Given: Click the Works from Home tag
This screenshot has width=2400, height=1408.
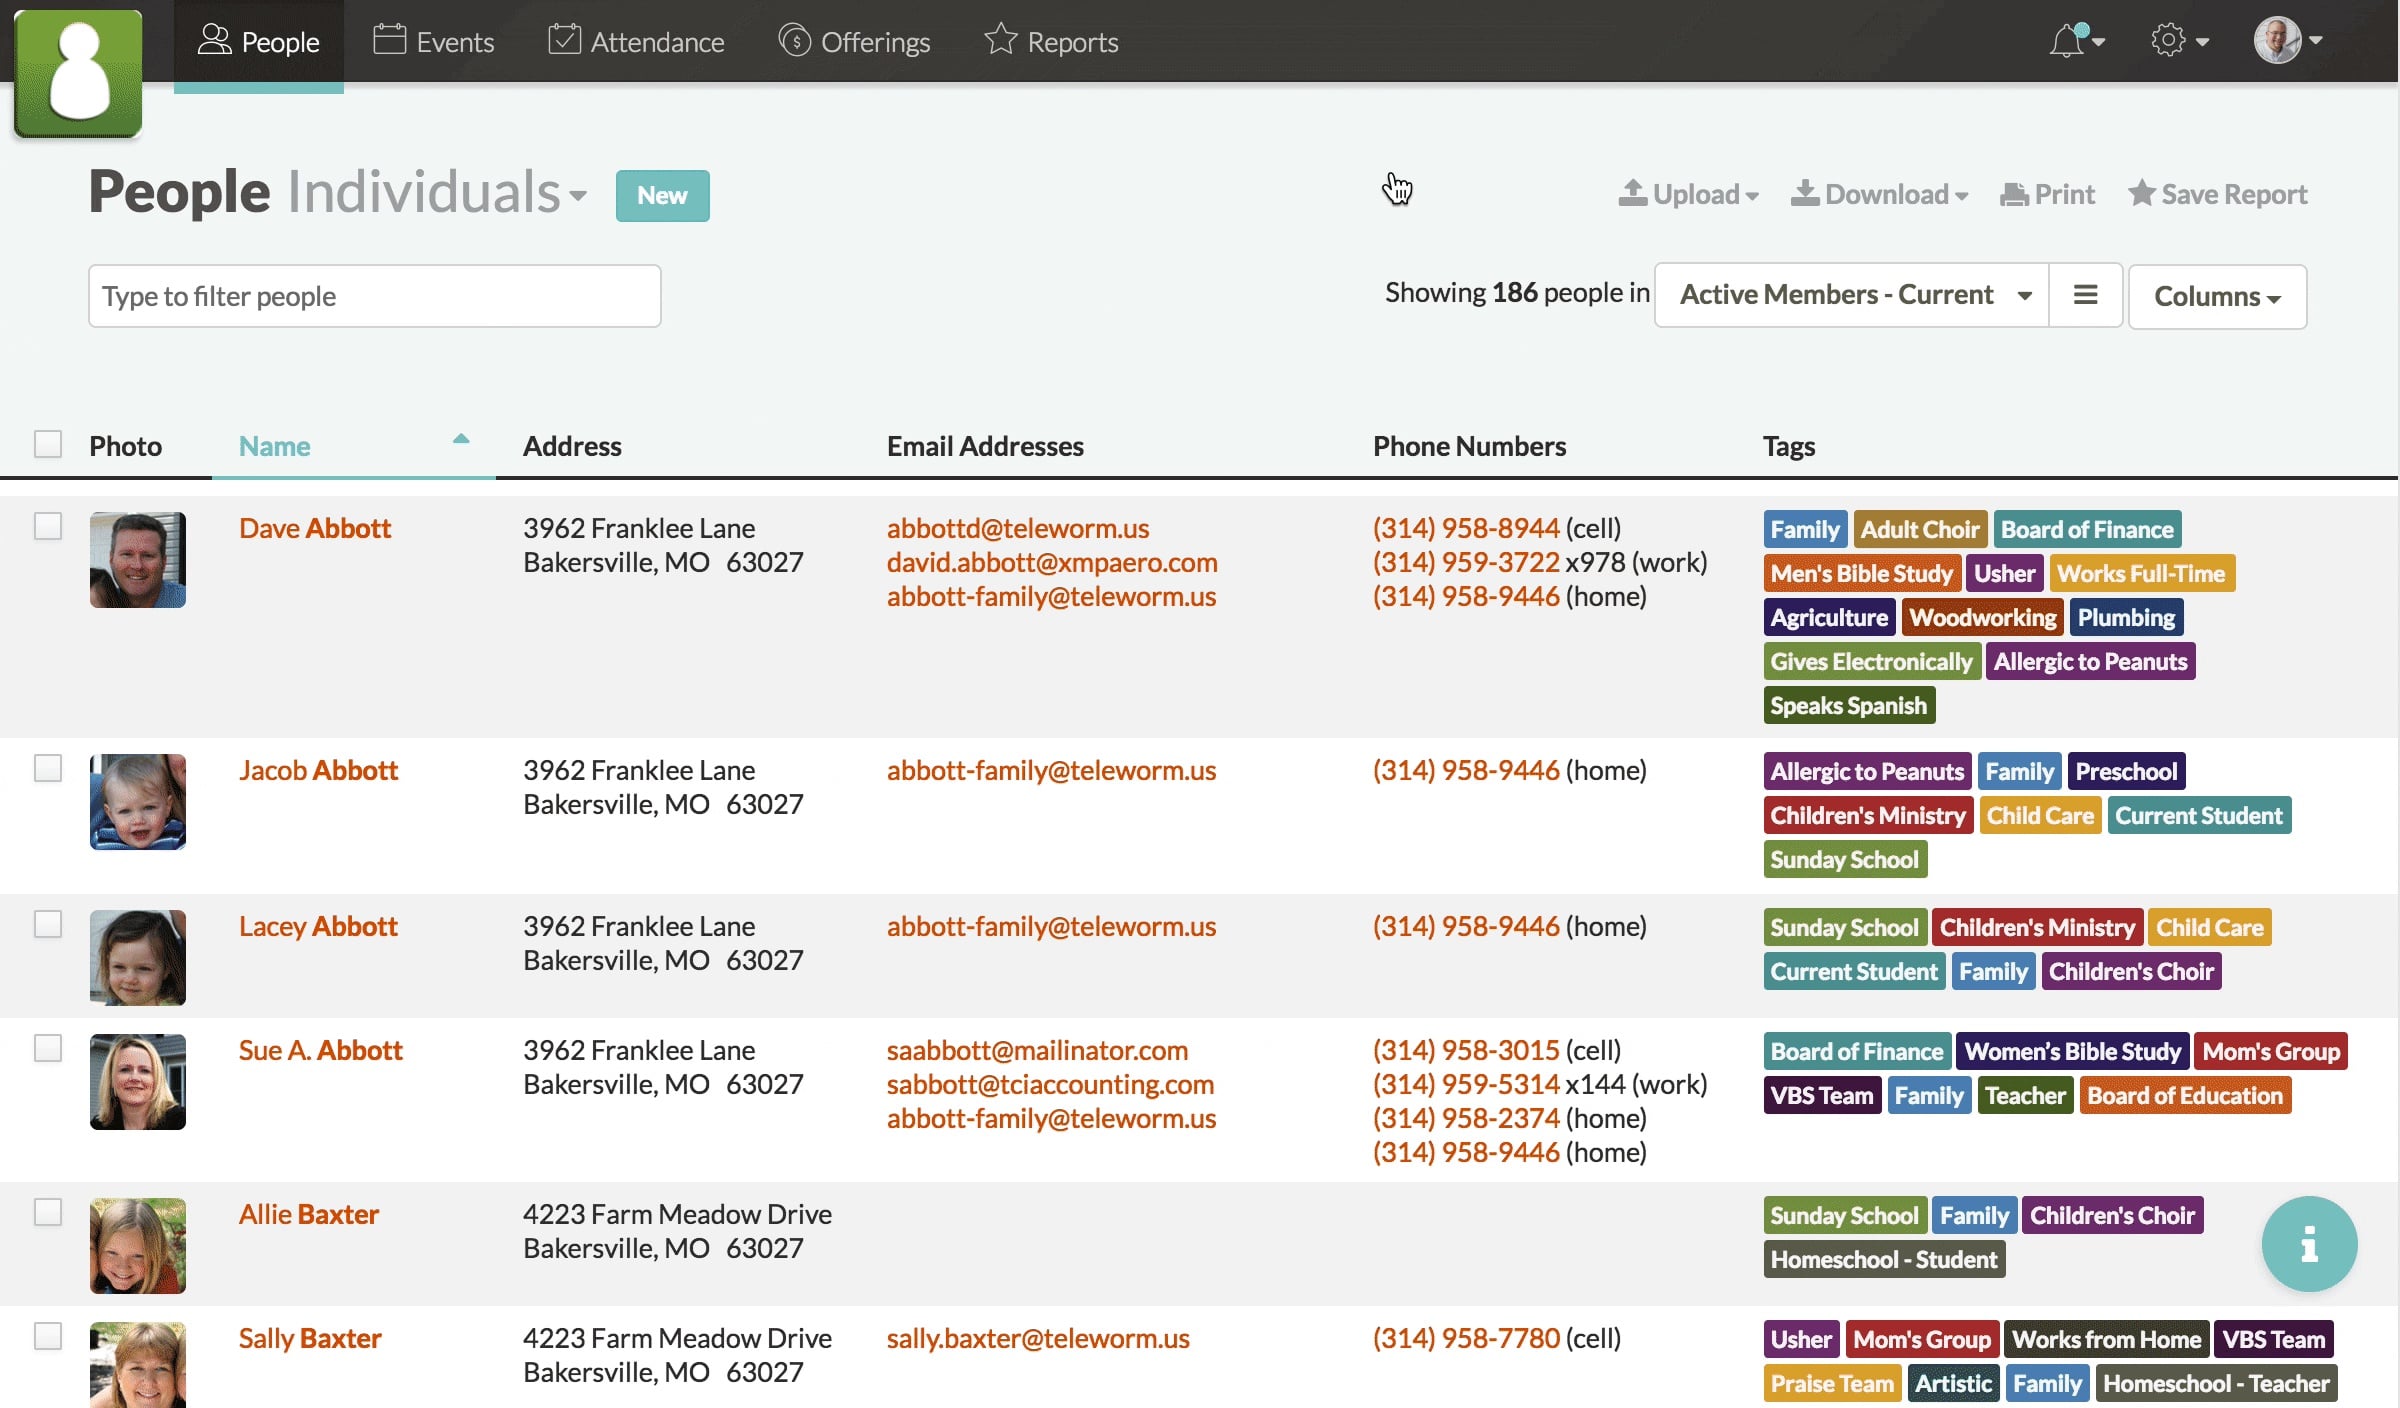Looking at the screenshot, I should tap(2107, 1339).
